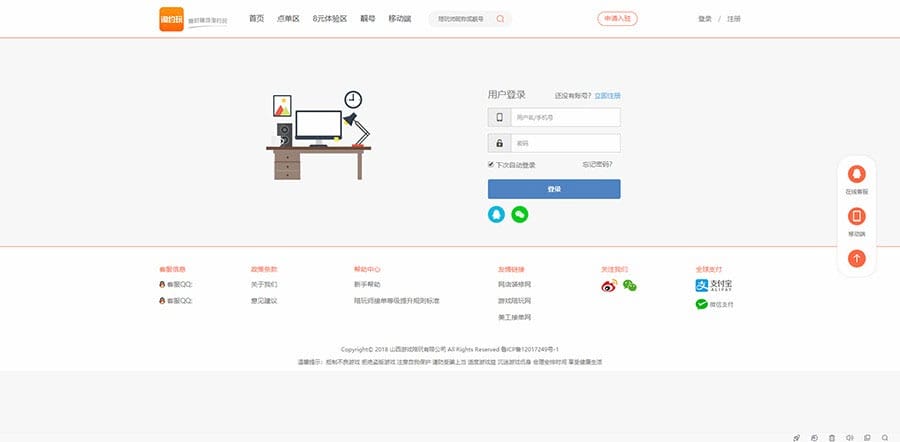Click the search magnifier icon in header

pyautogui.click(x=500, y=19)
